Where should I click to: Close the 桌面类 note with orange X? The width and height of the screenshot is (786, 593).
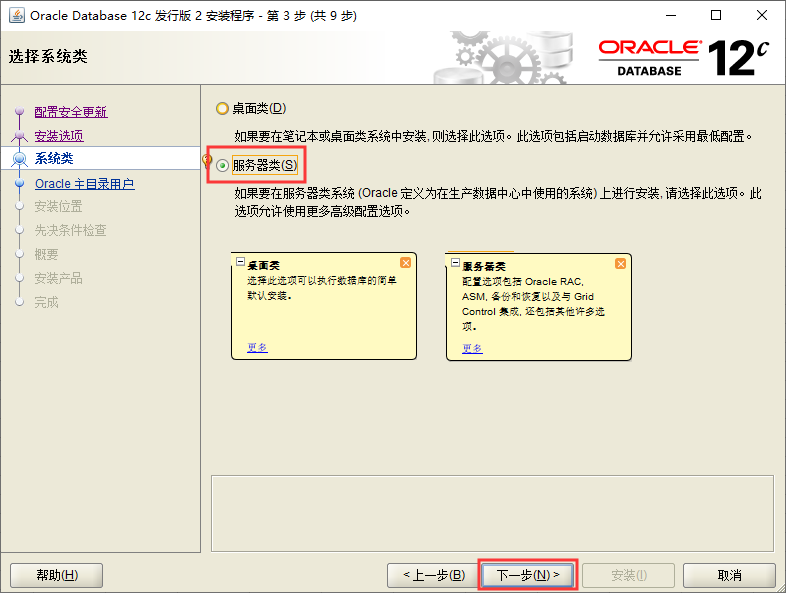pyautogui.click(x=405, y=262)
